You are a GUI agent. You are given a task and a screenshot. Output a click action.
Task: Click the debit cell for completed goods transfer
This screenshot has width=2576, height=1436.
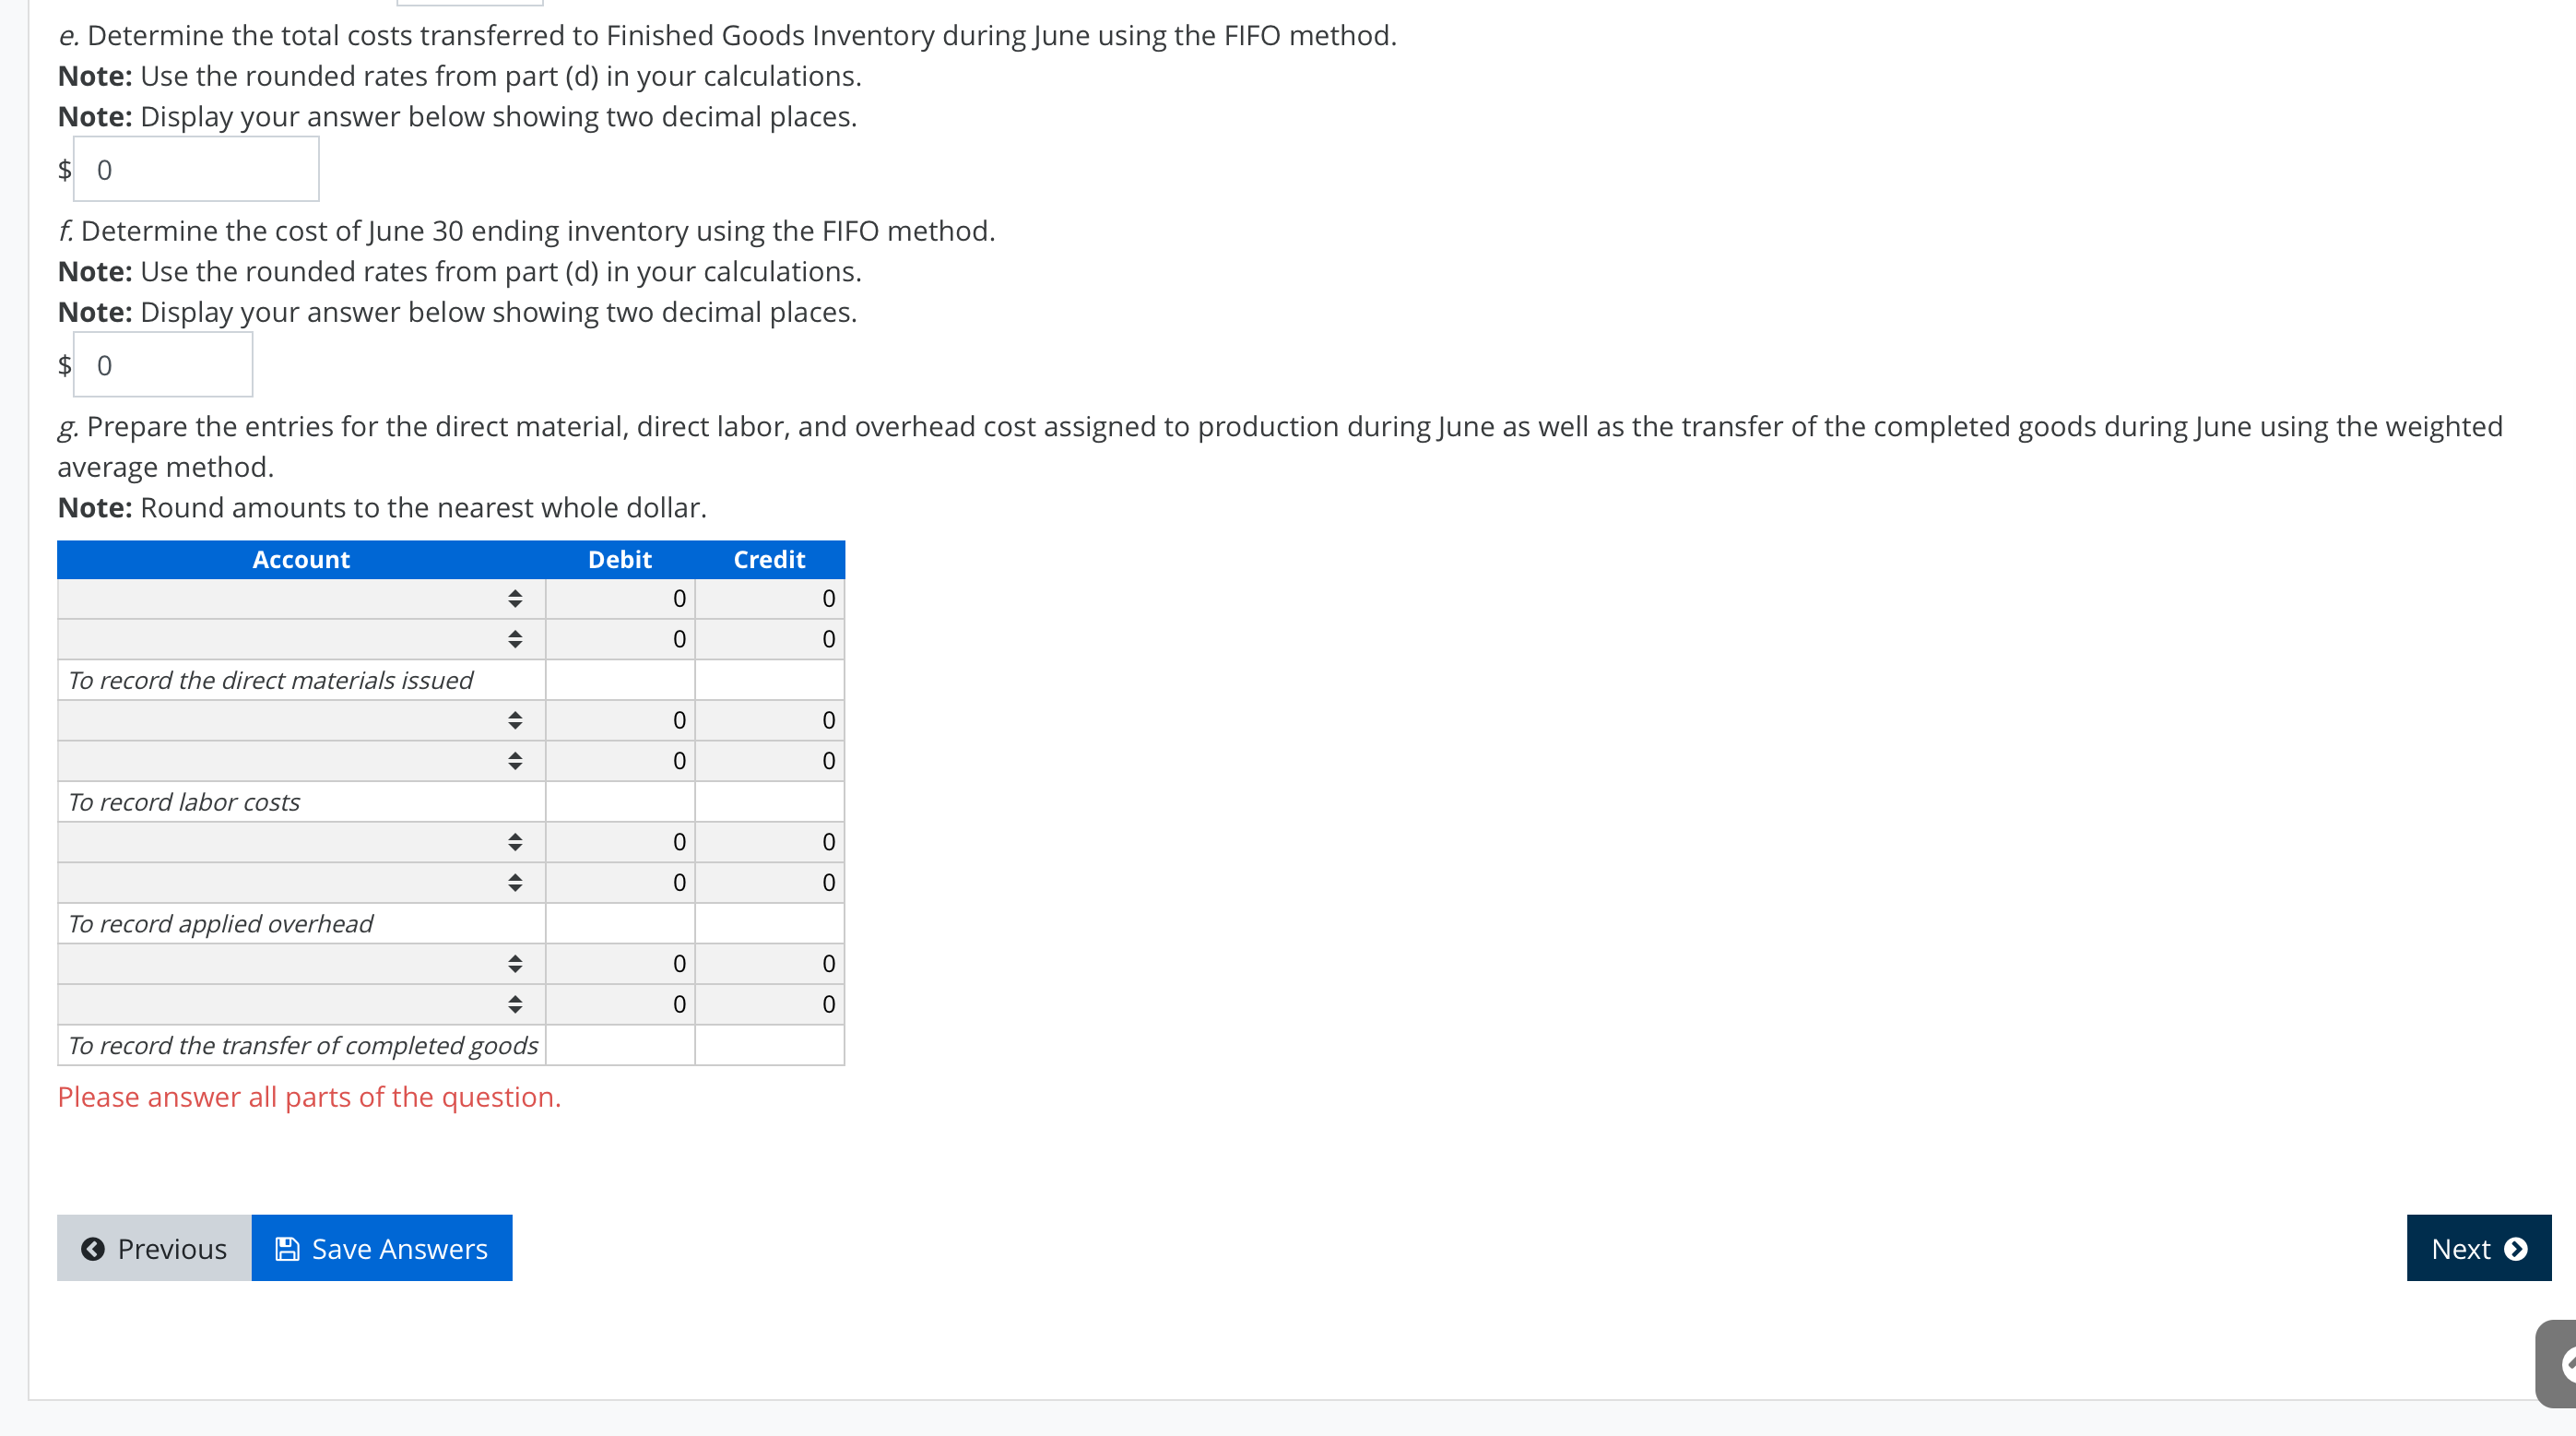pos(619,963)
